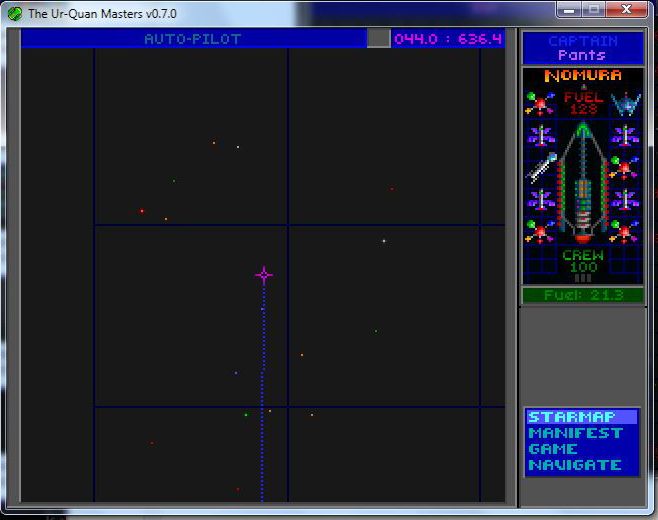Click the AUTO-PILOT header label

tap(193, 39)
